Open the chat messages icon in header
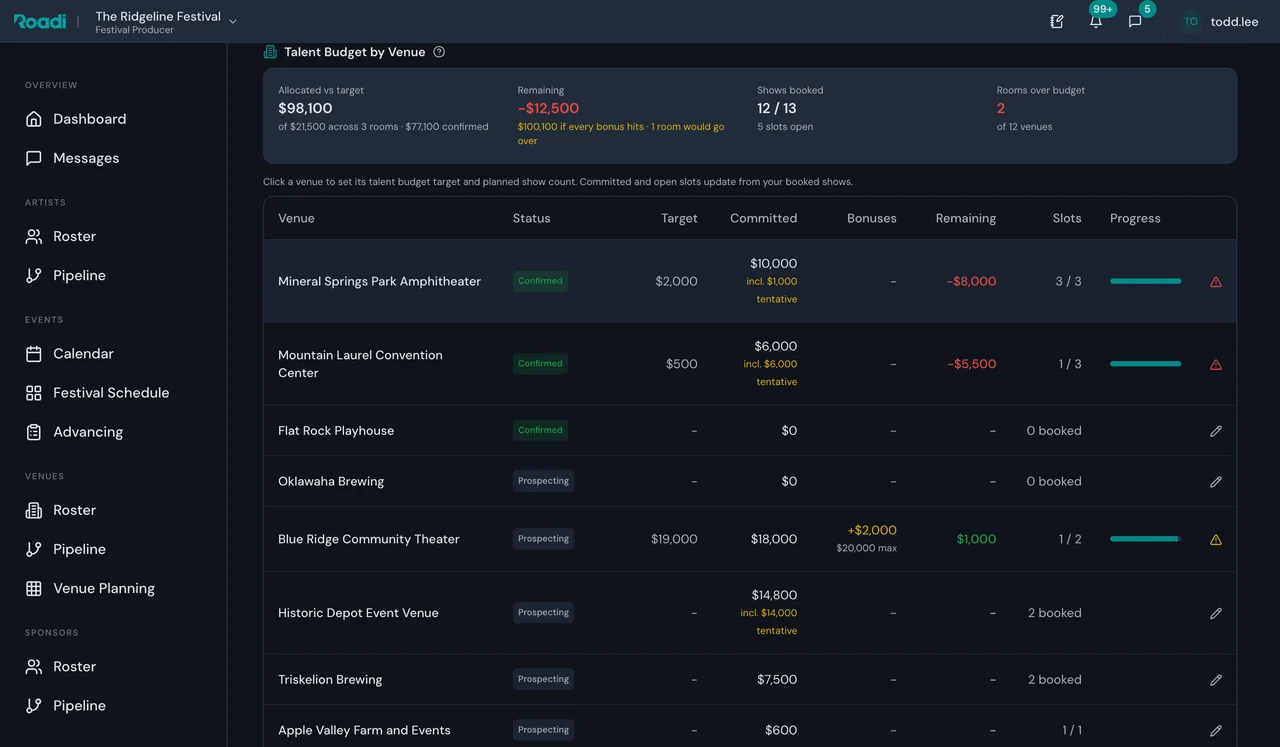The width and height of the screenshot is (1280, 747). coord(1135,21)
